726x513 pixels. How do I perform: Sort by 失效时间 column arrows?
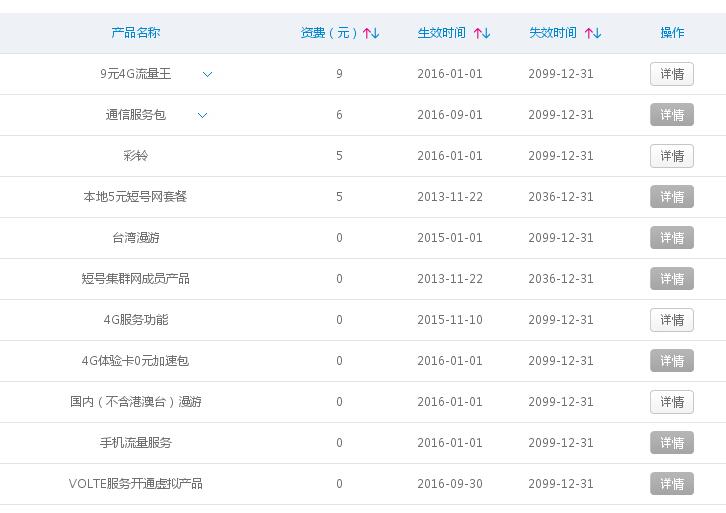pos(593,33)
